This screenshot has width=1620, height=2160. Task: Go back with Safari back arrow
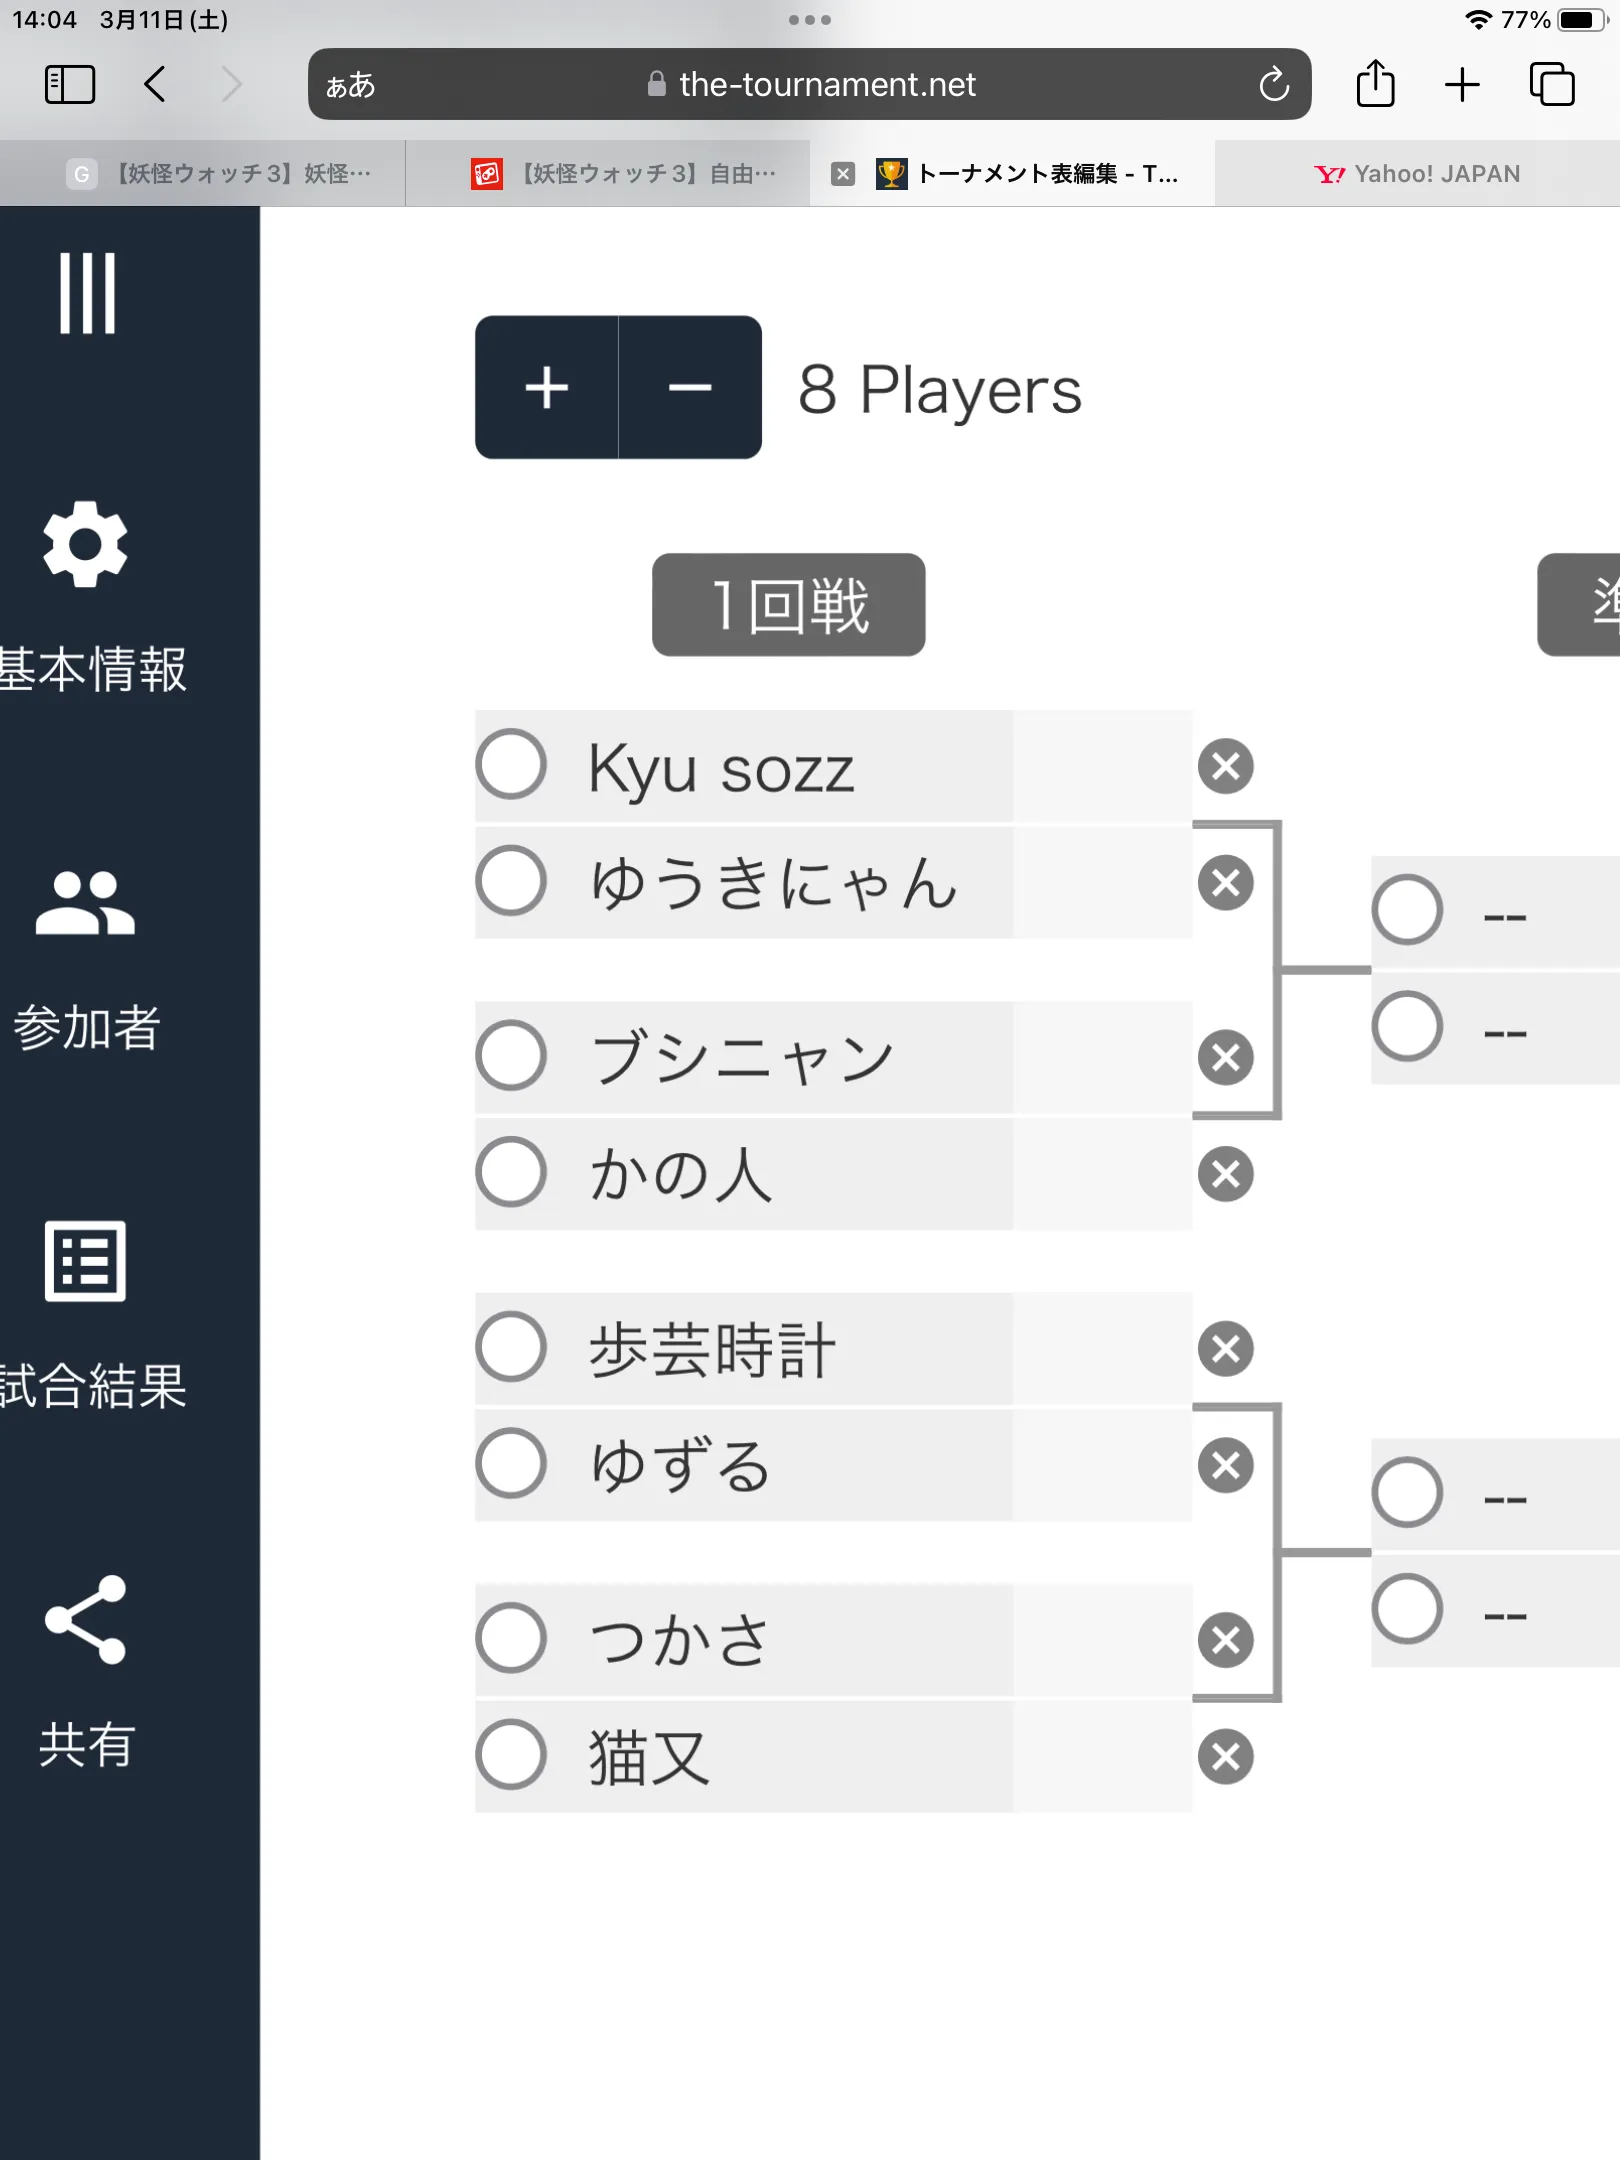click(155, 84)
